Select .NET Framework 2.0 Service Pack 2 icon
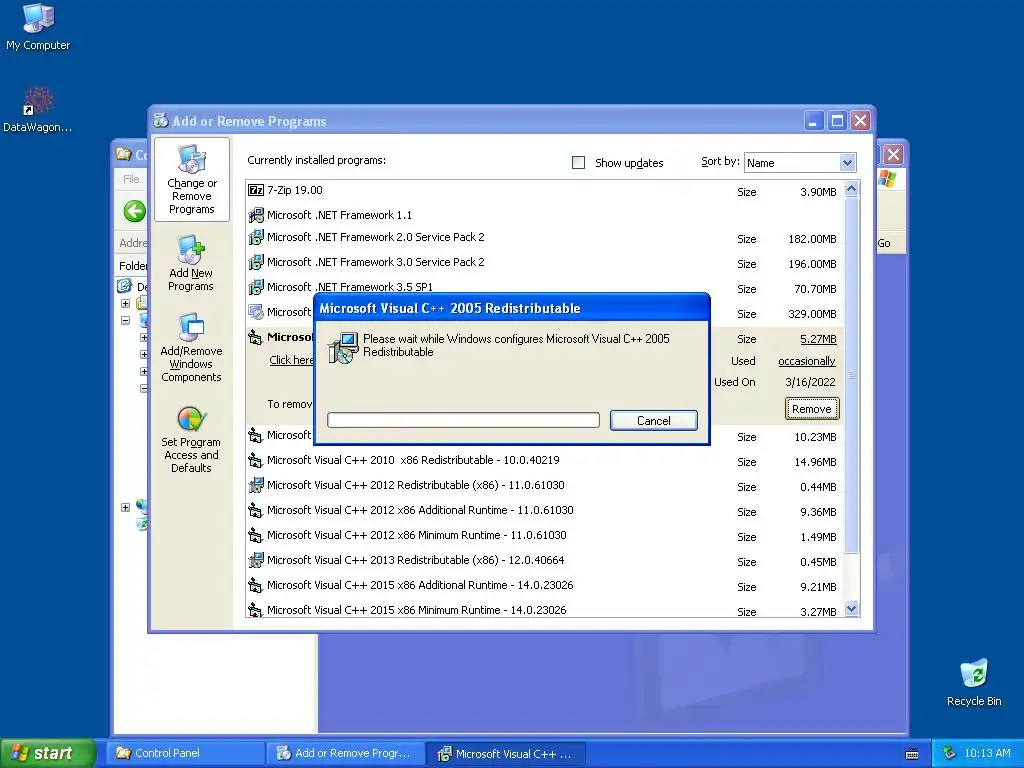1024x768 pixels. coord(255,237)
